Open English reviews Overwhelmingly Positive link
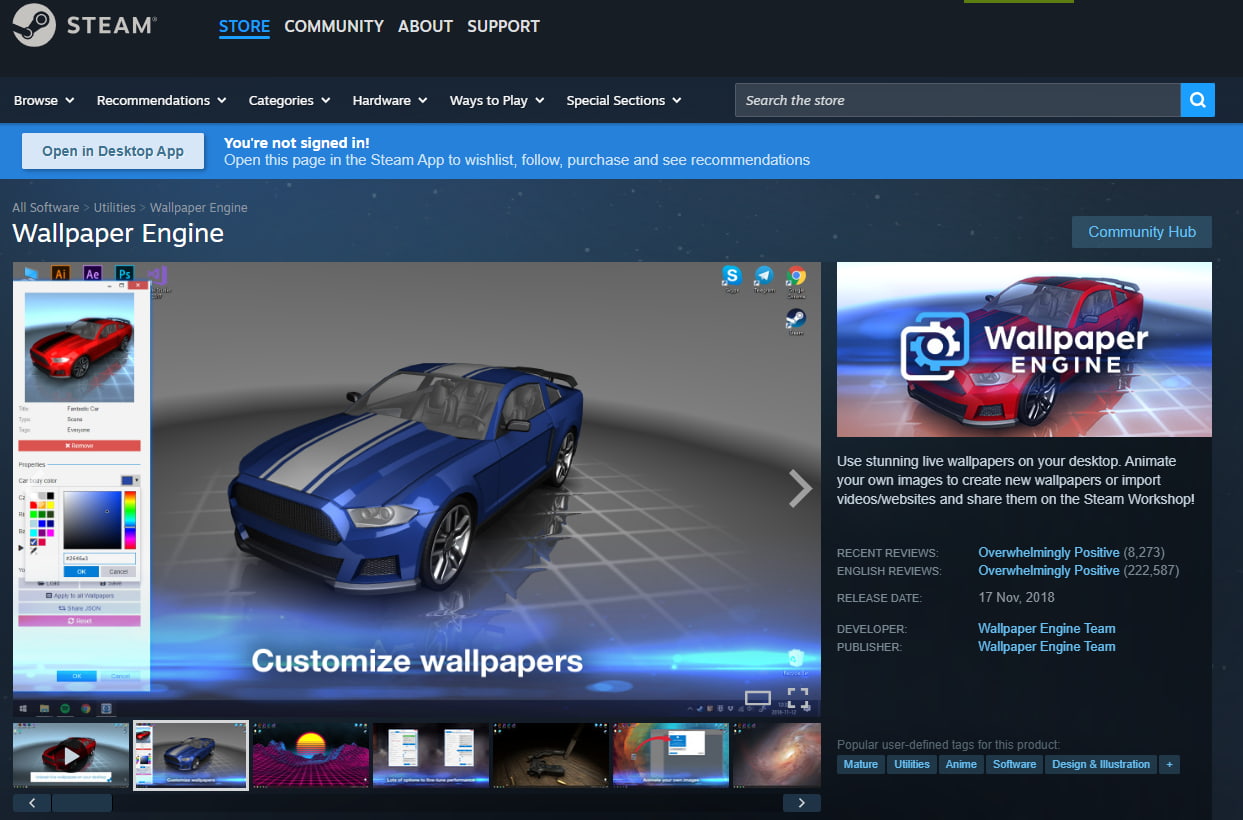The image size is (1243, 820). (1049, 570)
